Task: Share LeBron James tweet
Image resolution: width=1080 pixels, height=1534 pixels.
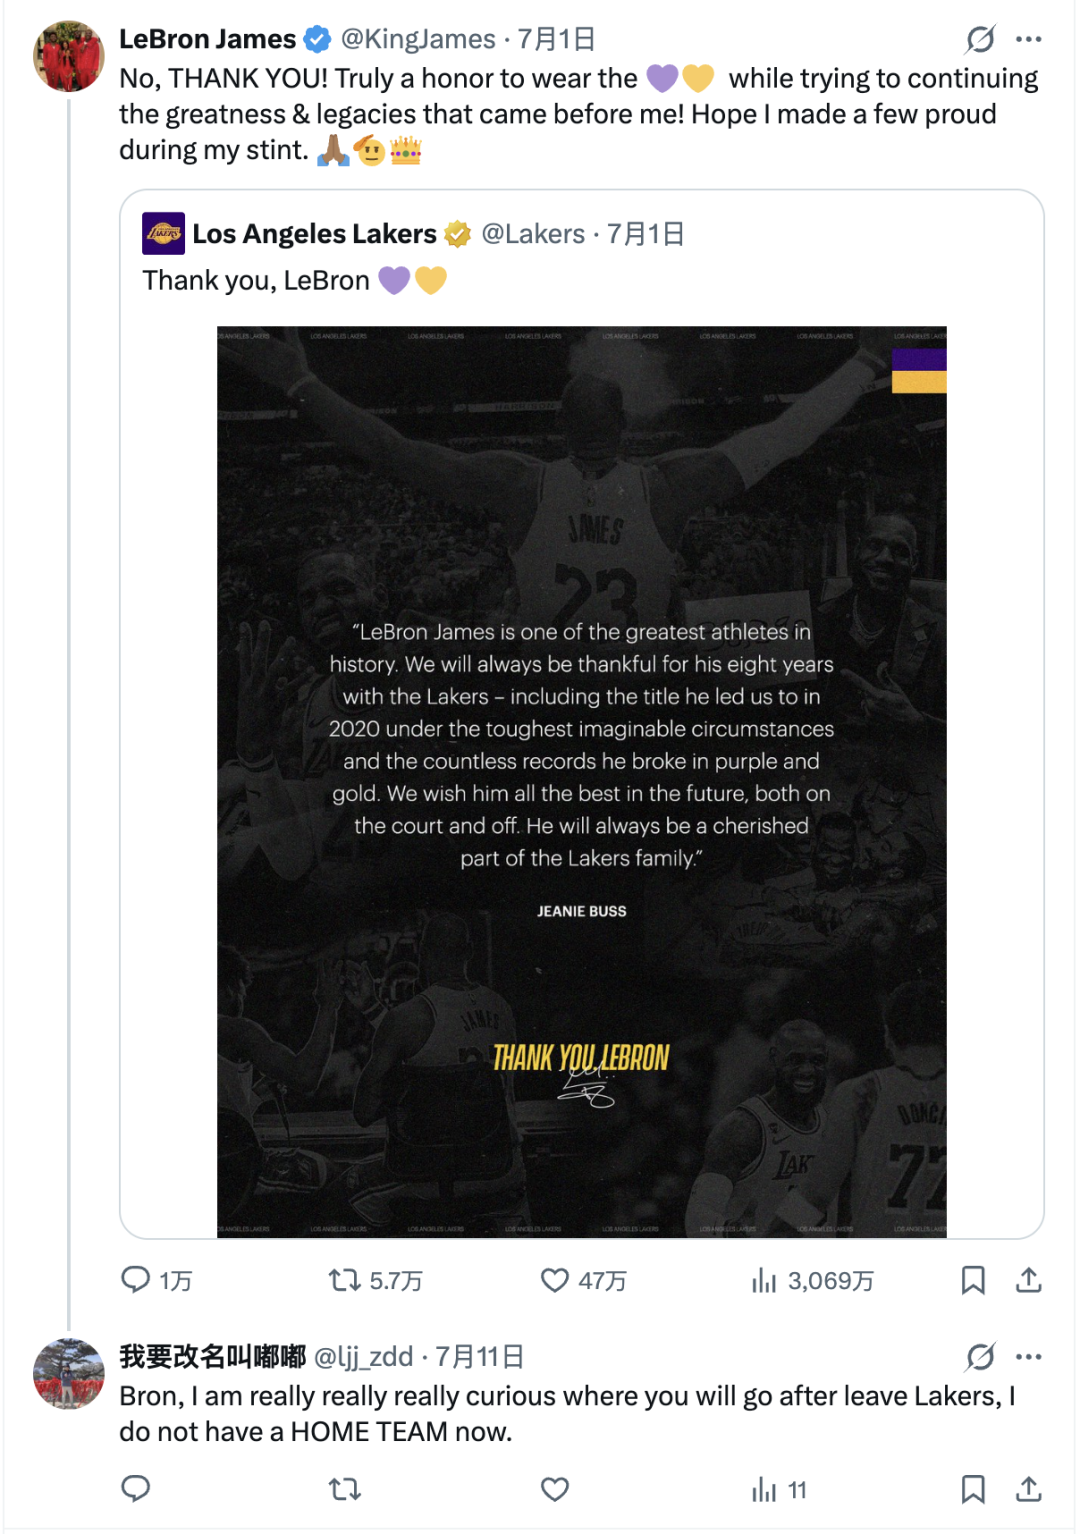Action: click(1029, 1280)
